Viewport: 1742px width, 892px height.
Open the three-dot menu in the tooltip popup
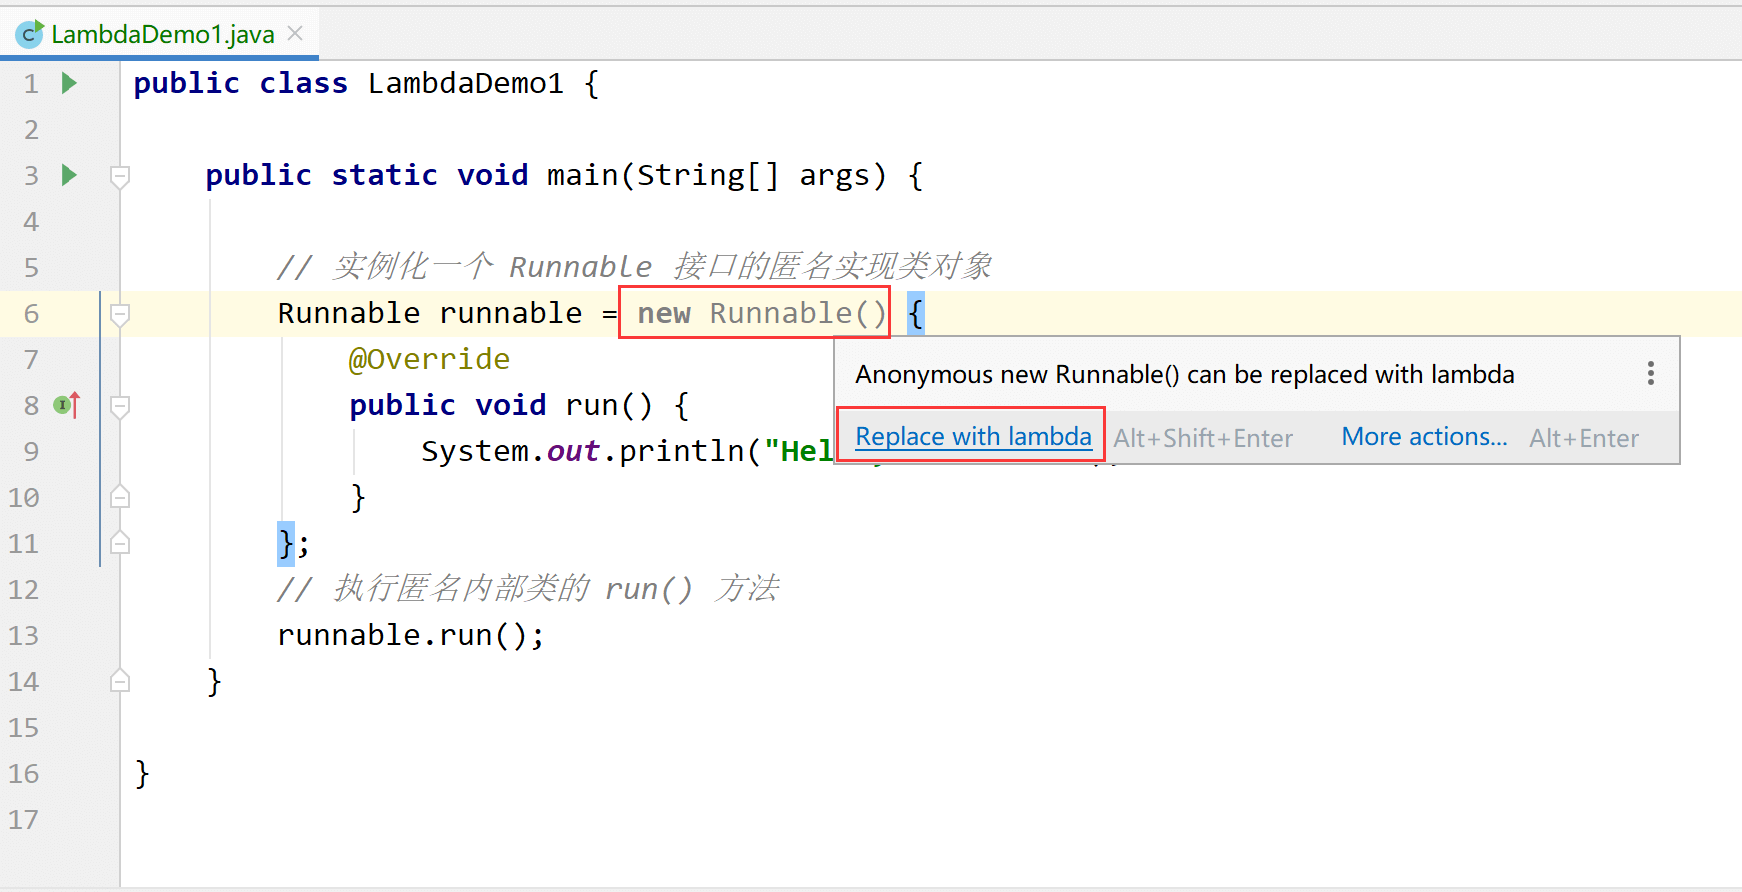pyautogui.click(x=1650, y=374)
